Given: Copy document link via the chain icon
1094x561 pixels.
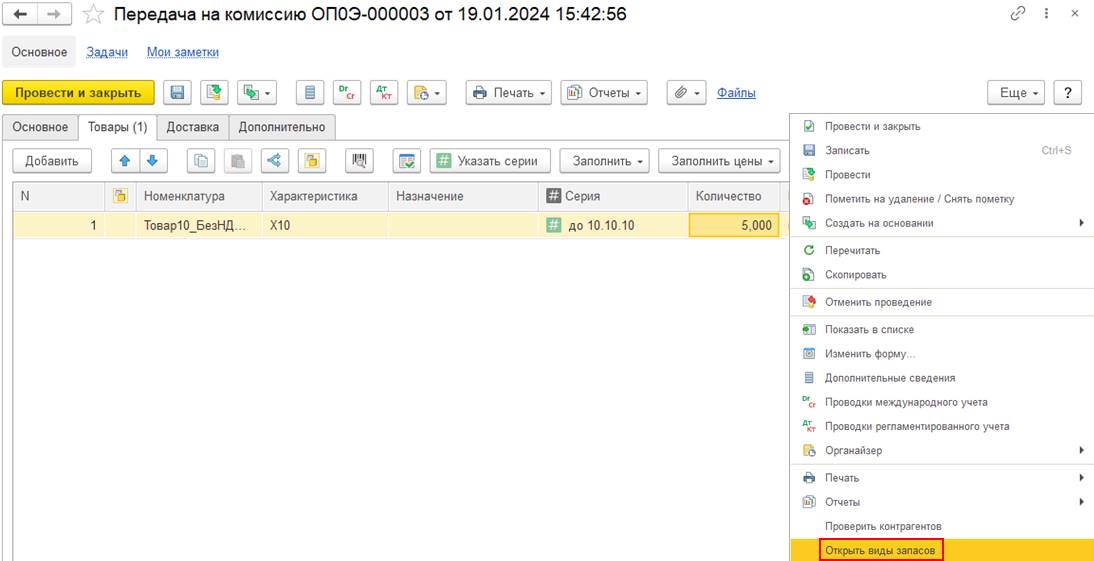Looking at the screenshot, I should 1018,14.
